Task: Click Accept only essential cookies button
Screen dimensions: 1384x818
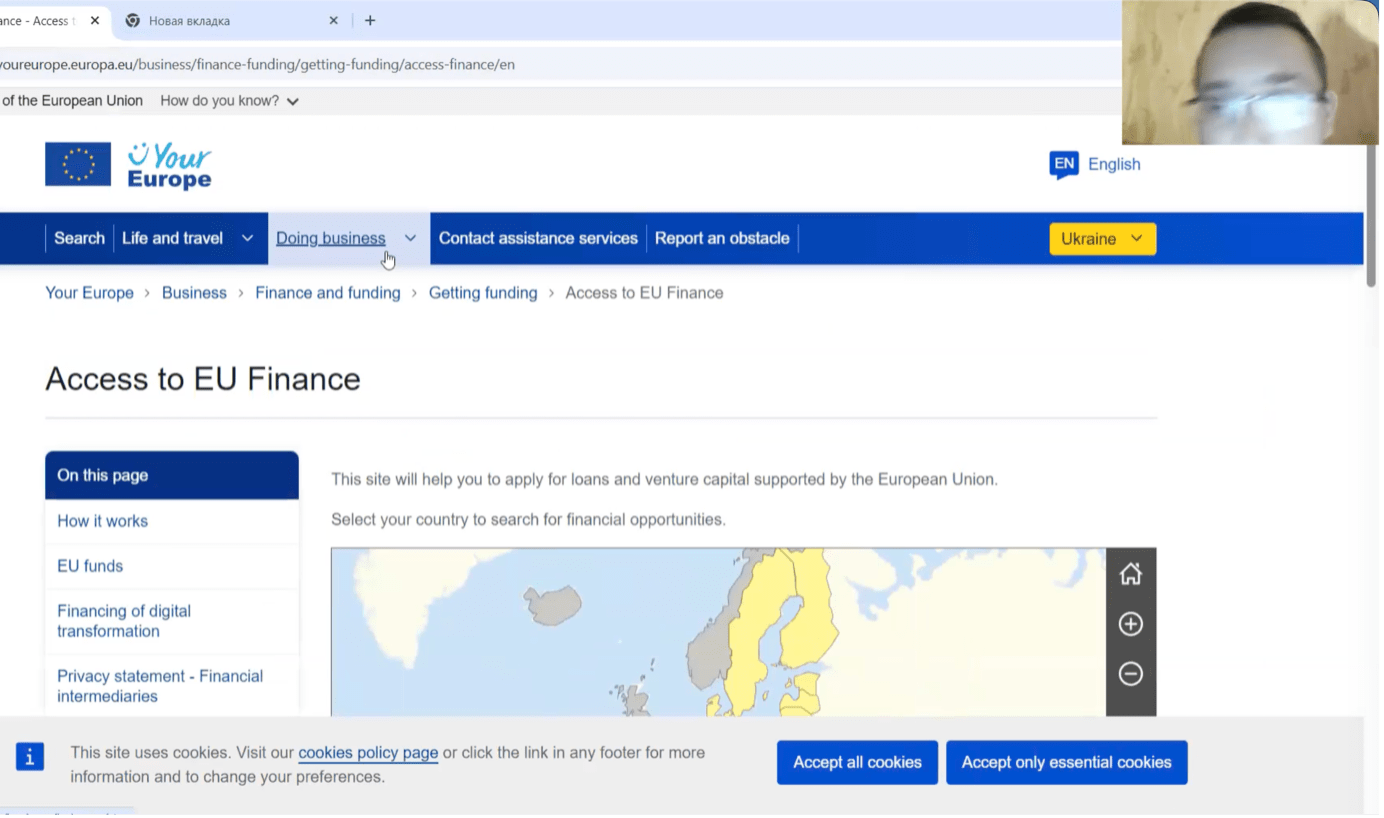Action: [1066, 762]
